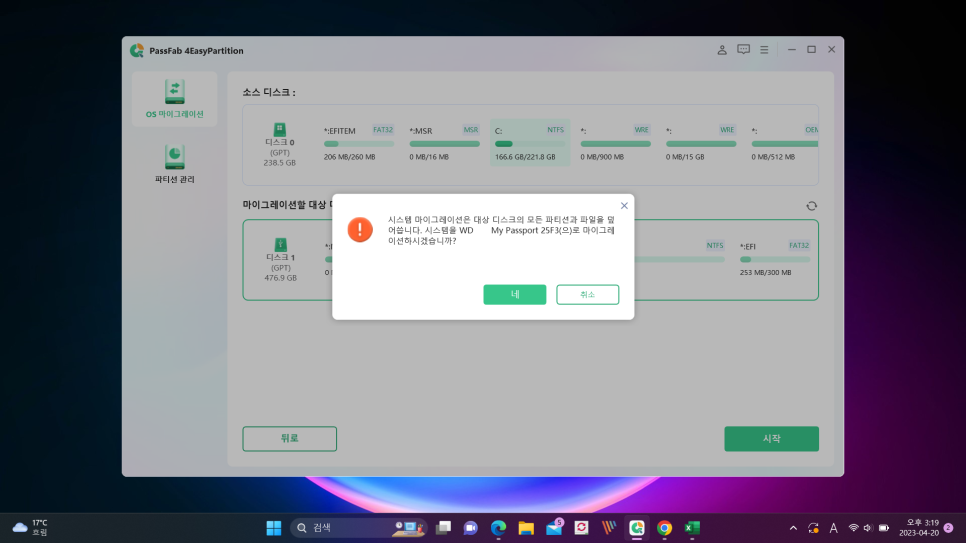Open the clock showing 오후 3:19

(919, 528)
